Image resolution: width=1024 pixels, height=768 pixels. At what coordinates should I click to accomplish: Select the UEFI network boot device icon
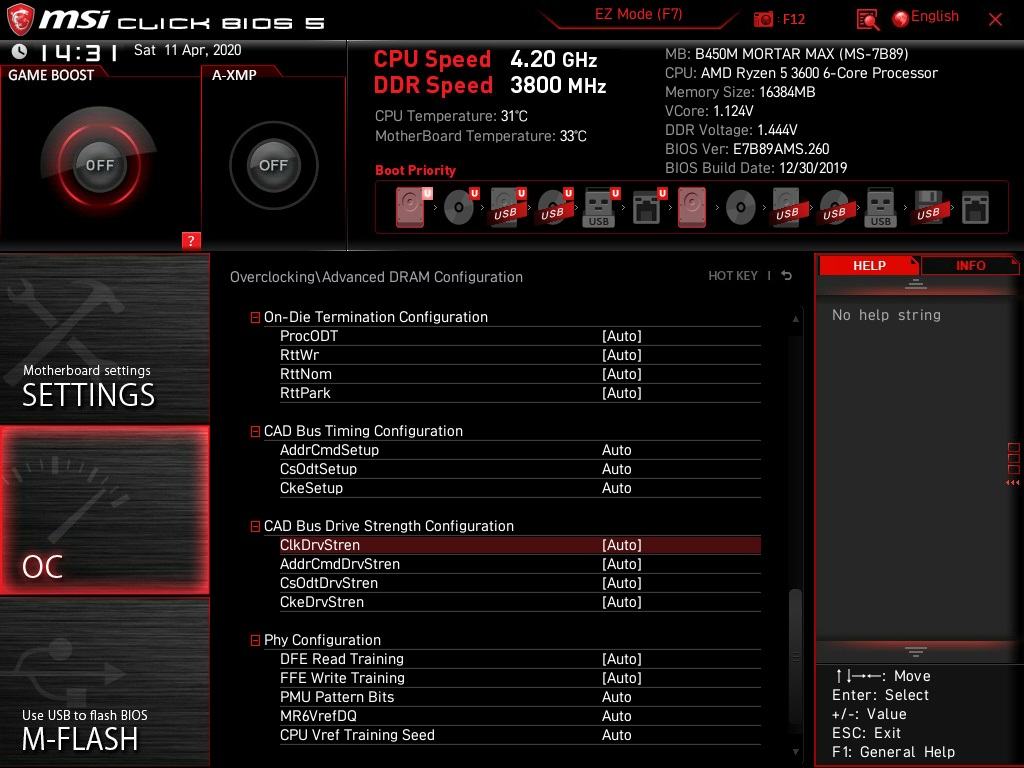[x=649, y=208]
